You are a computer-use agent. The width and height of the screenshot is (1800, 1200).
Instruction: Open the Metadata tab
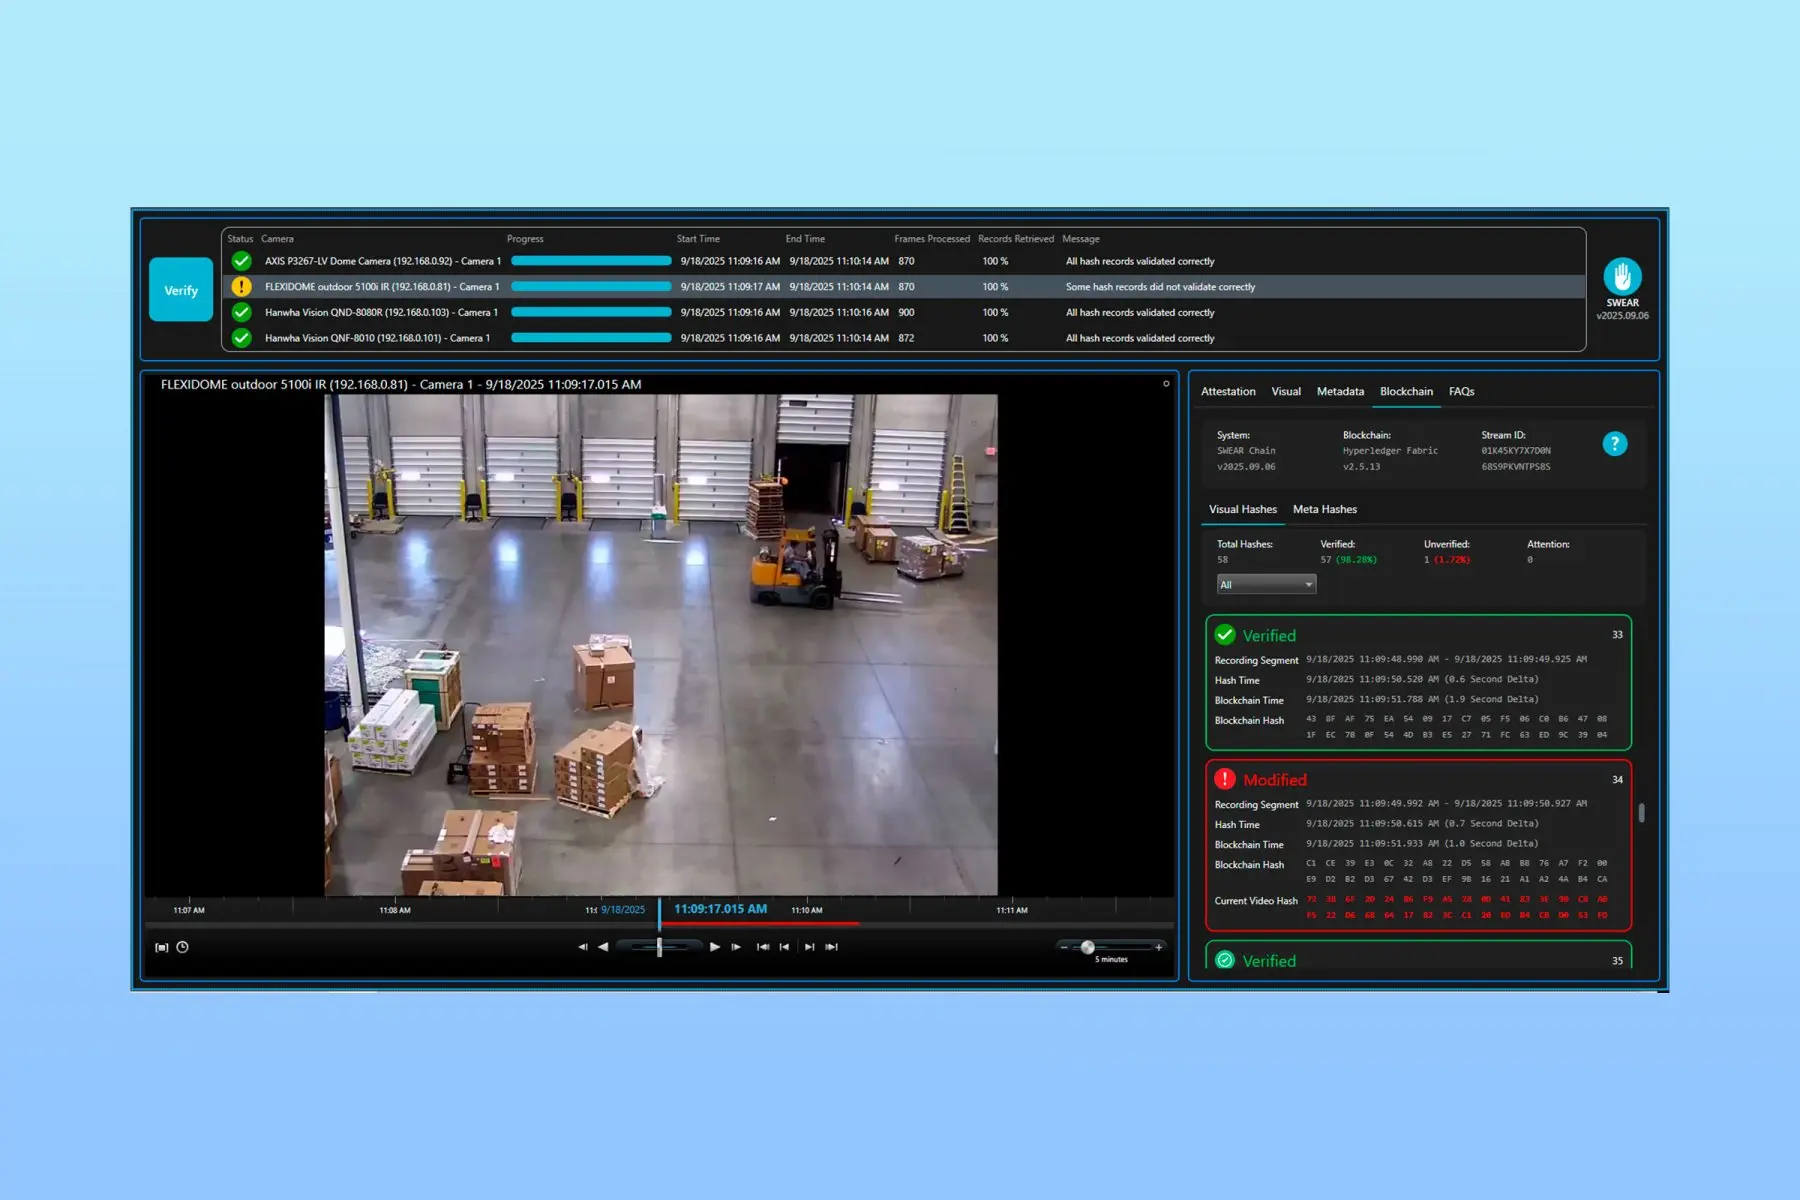[1340, 392]
